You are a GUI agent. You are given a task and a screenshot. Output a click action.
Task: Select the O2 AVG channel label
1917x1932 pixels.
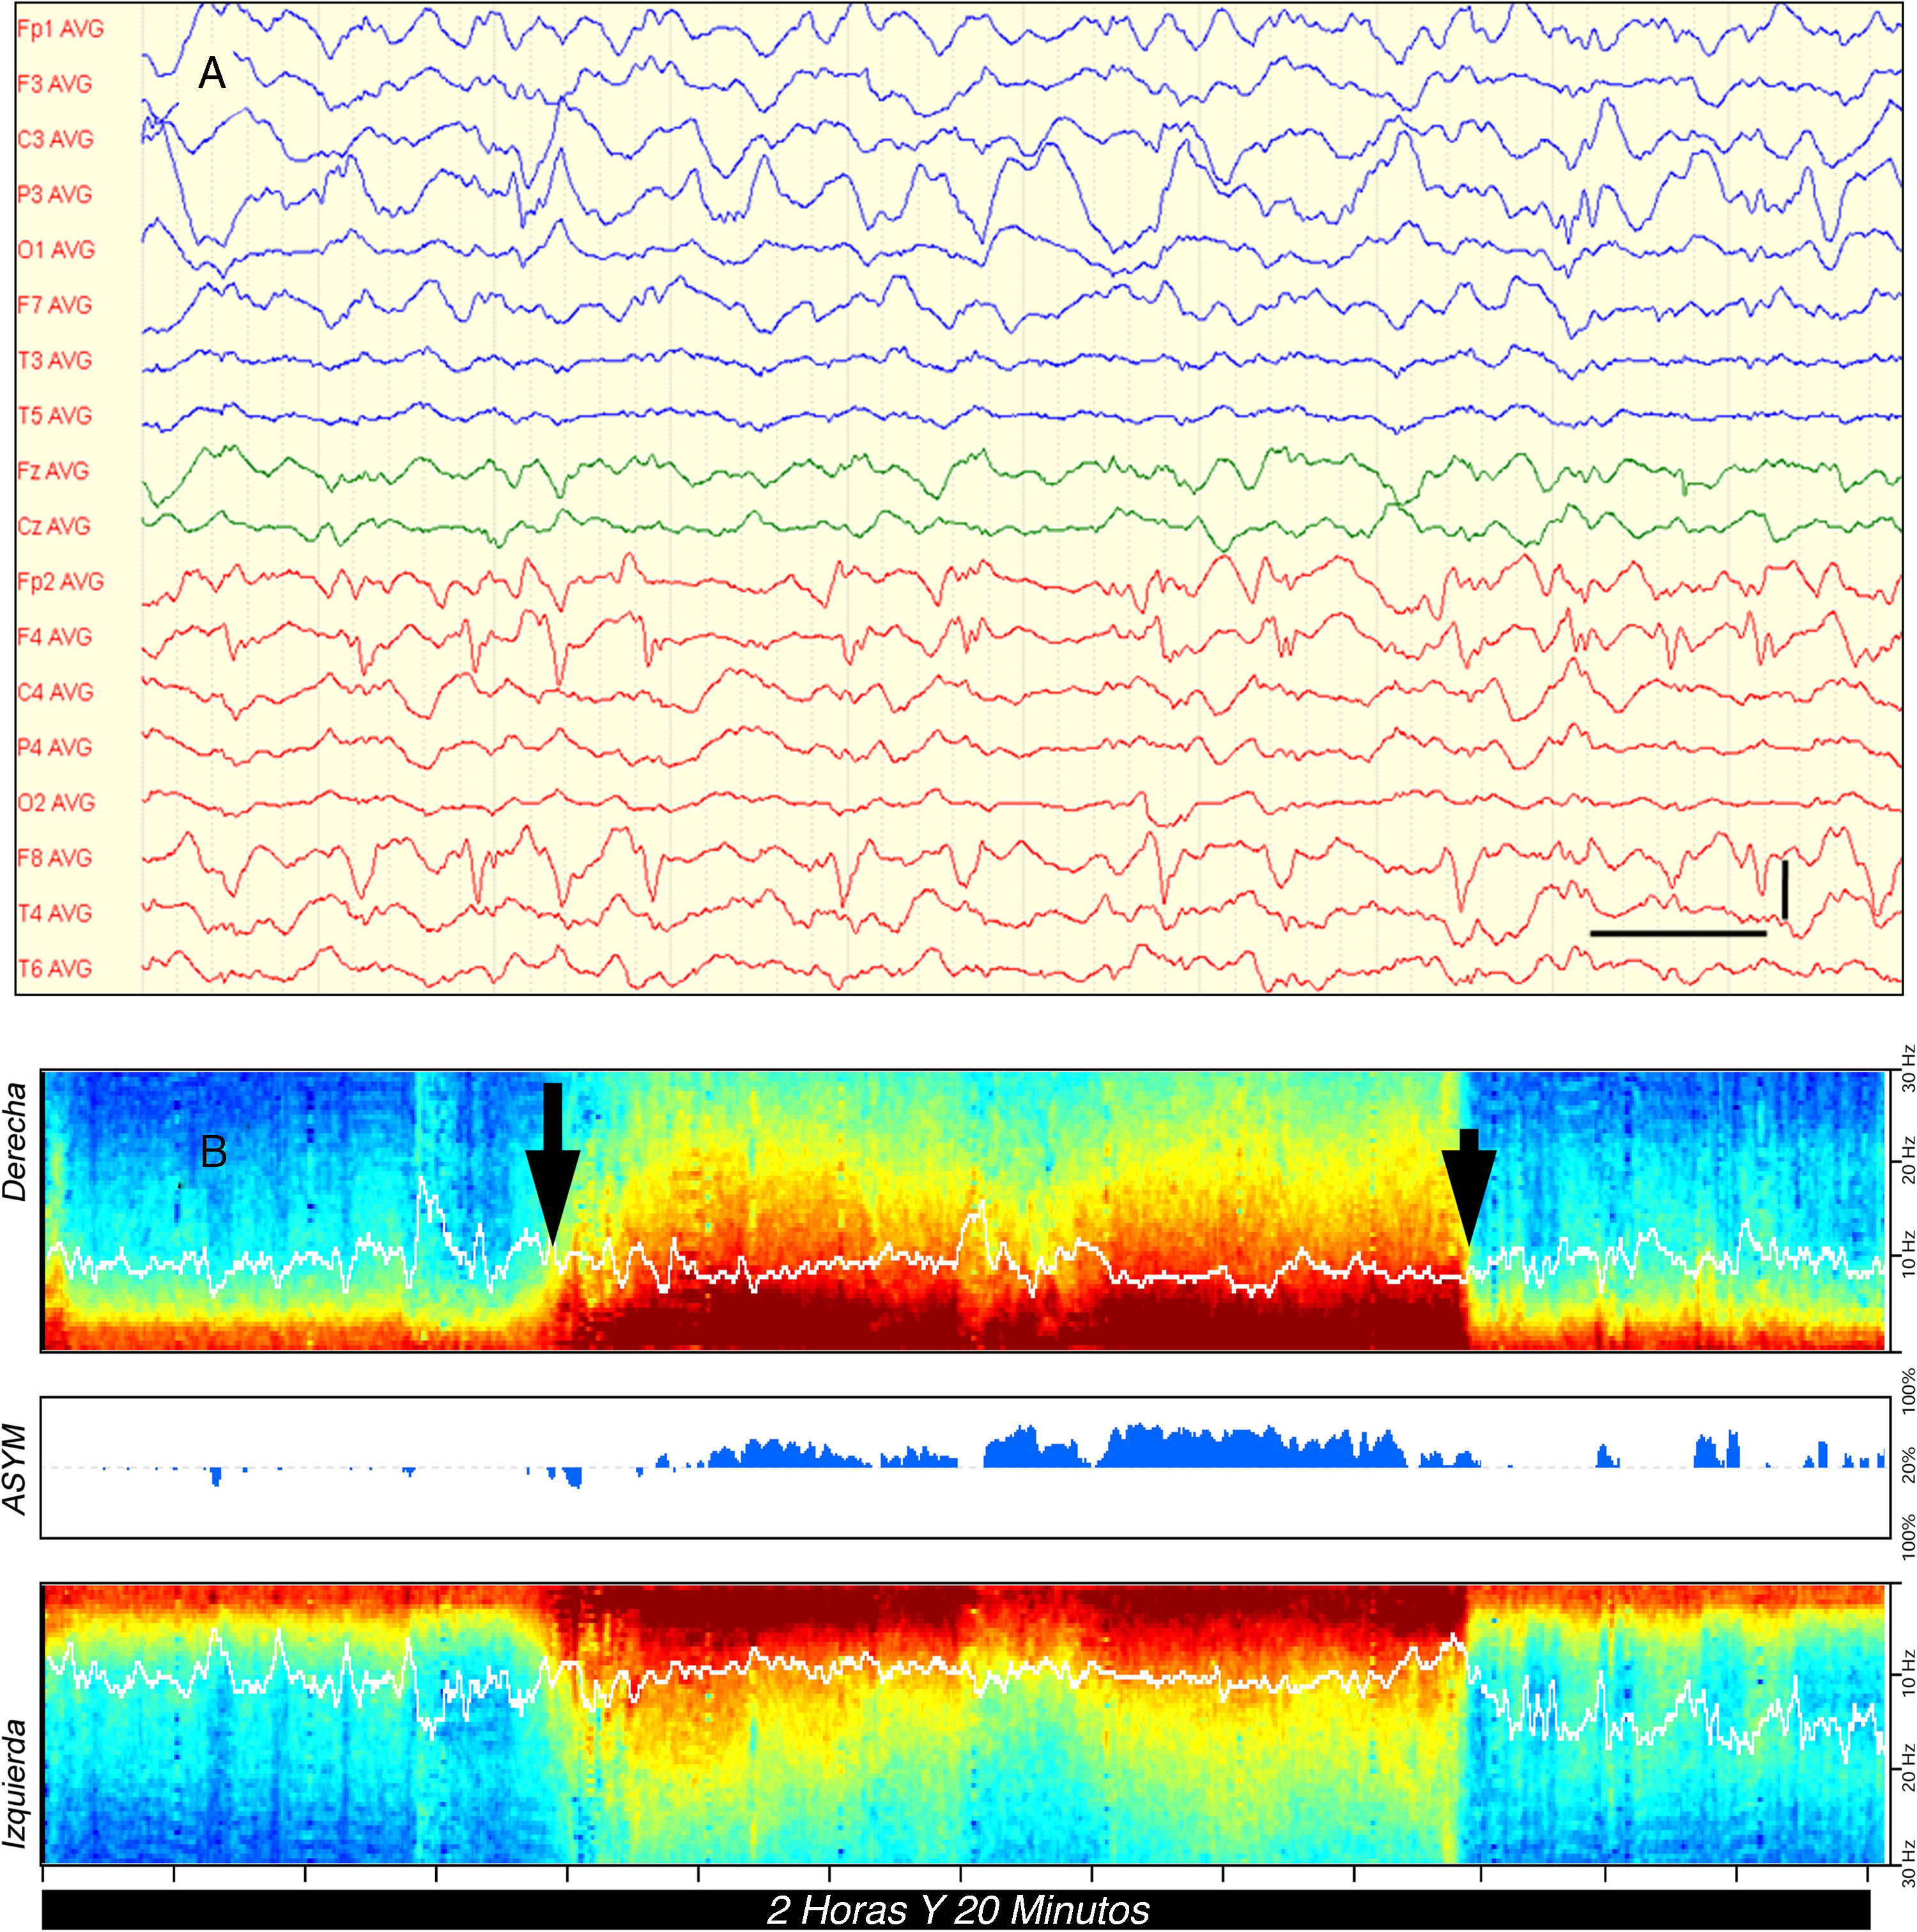coord(56,802)
